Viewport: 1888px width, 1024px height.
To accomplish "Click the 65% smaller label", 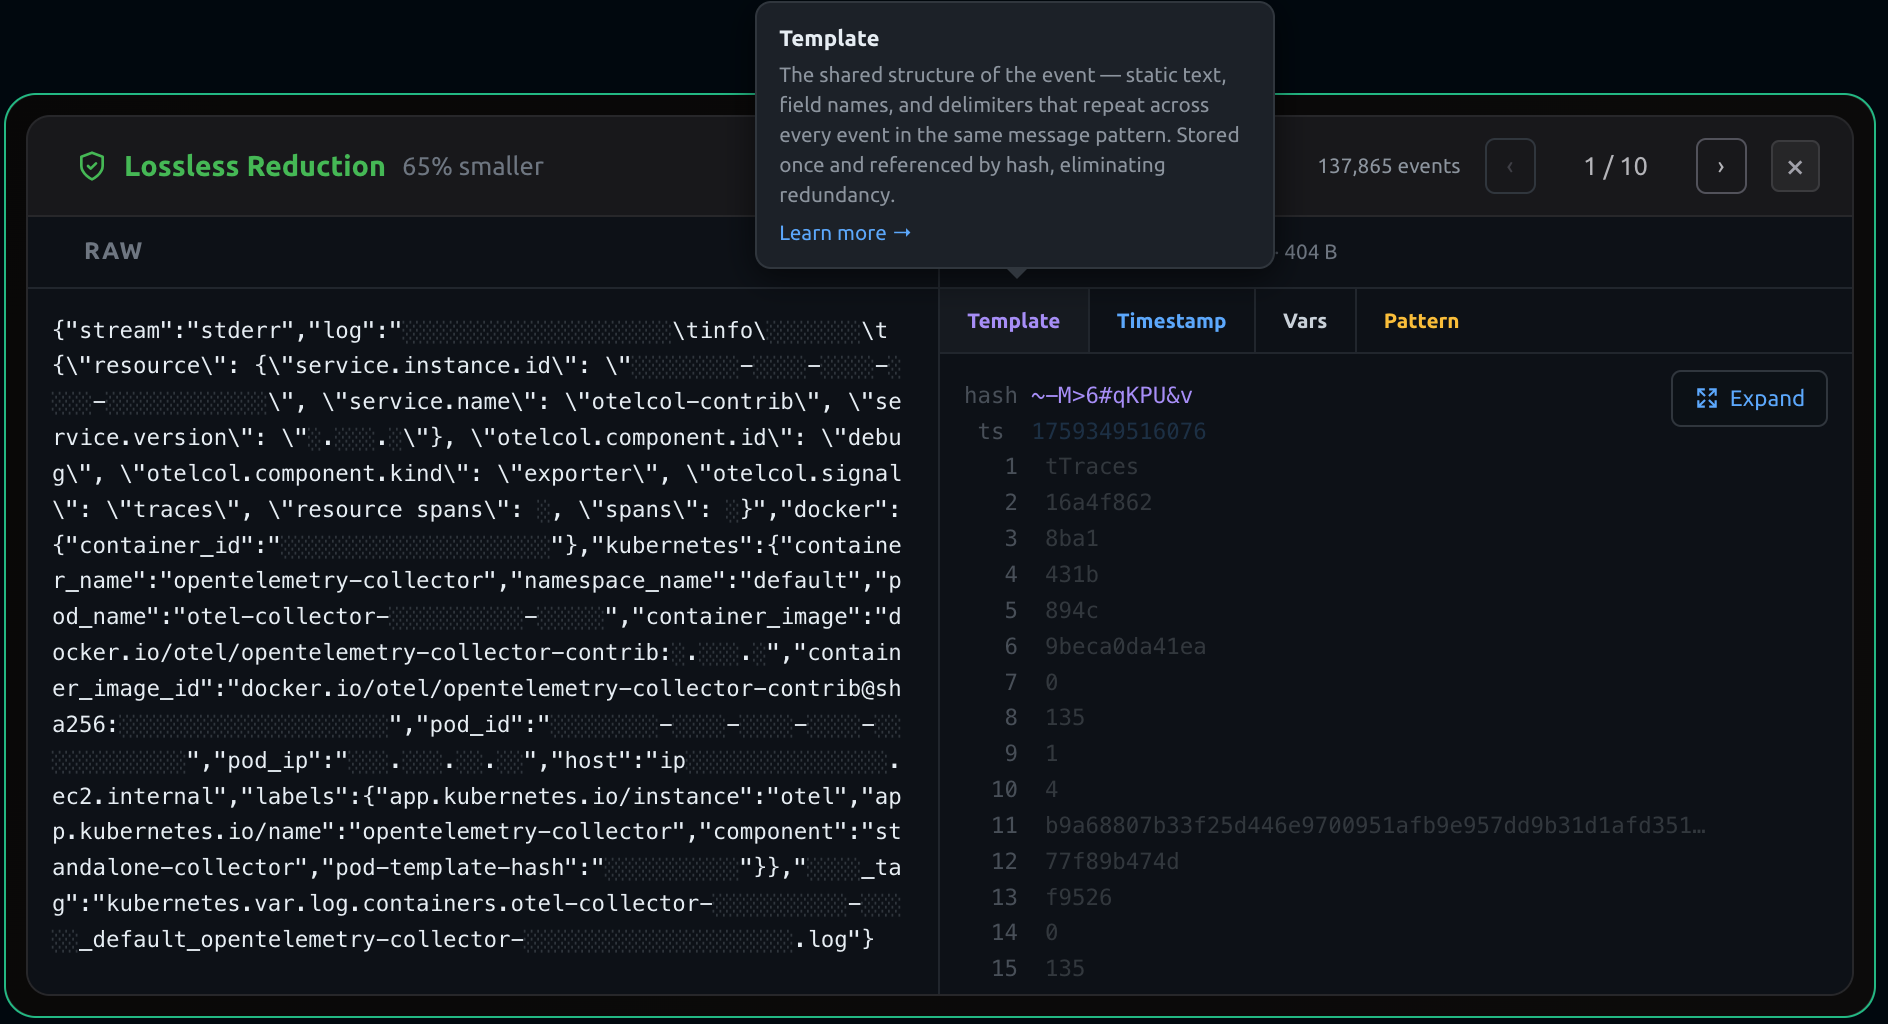I will coord(473,167).
